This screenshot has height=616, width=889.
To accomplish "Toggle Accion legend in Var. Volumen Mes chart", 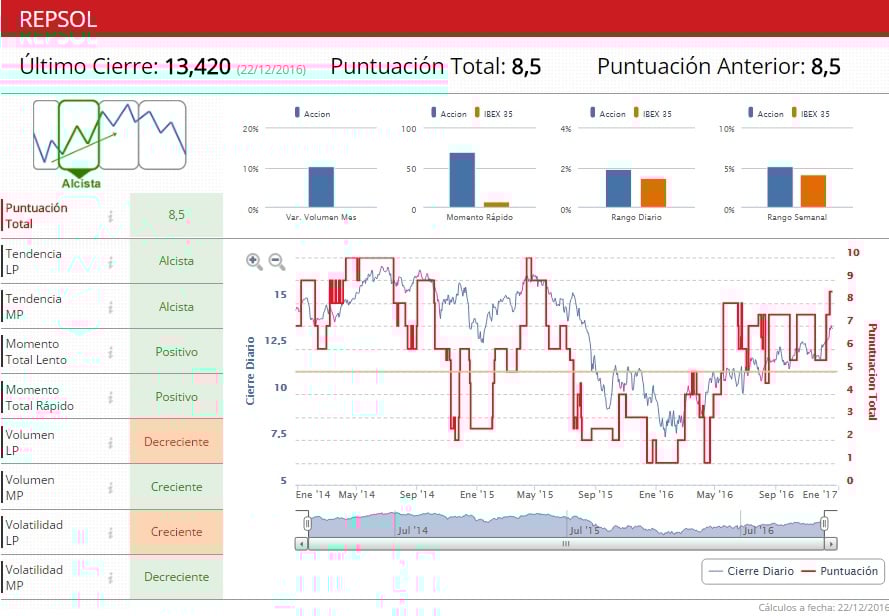I will [312, 113].
